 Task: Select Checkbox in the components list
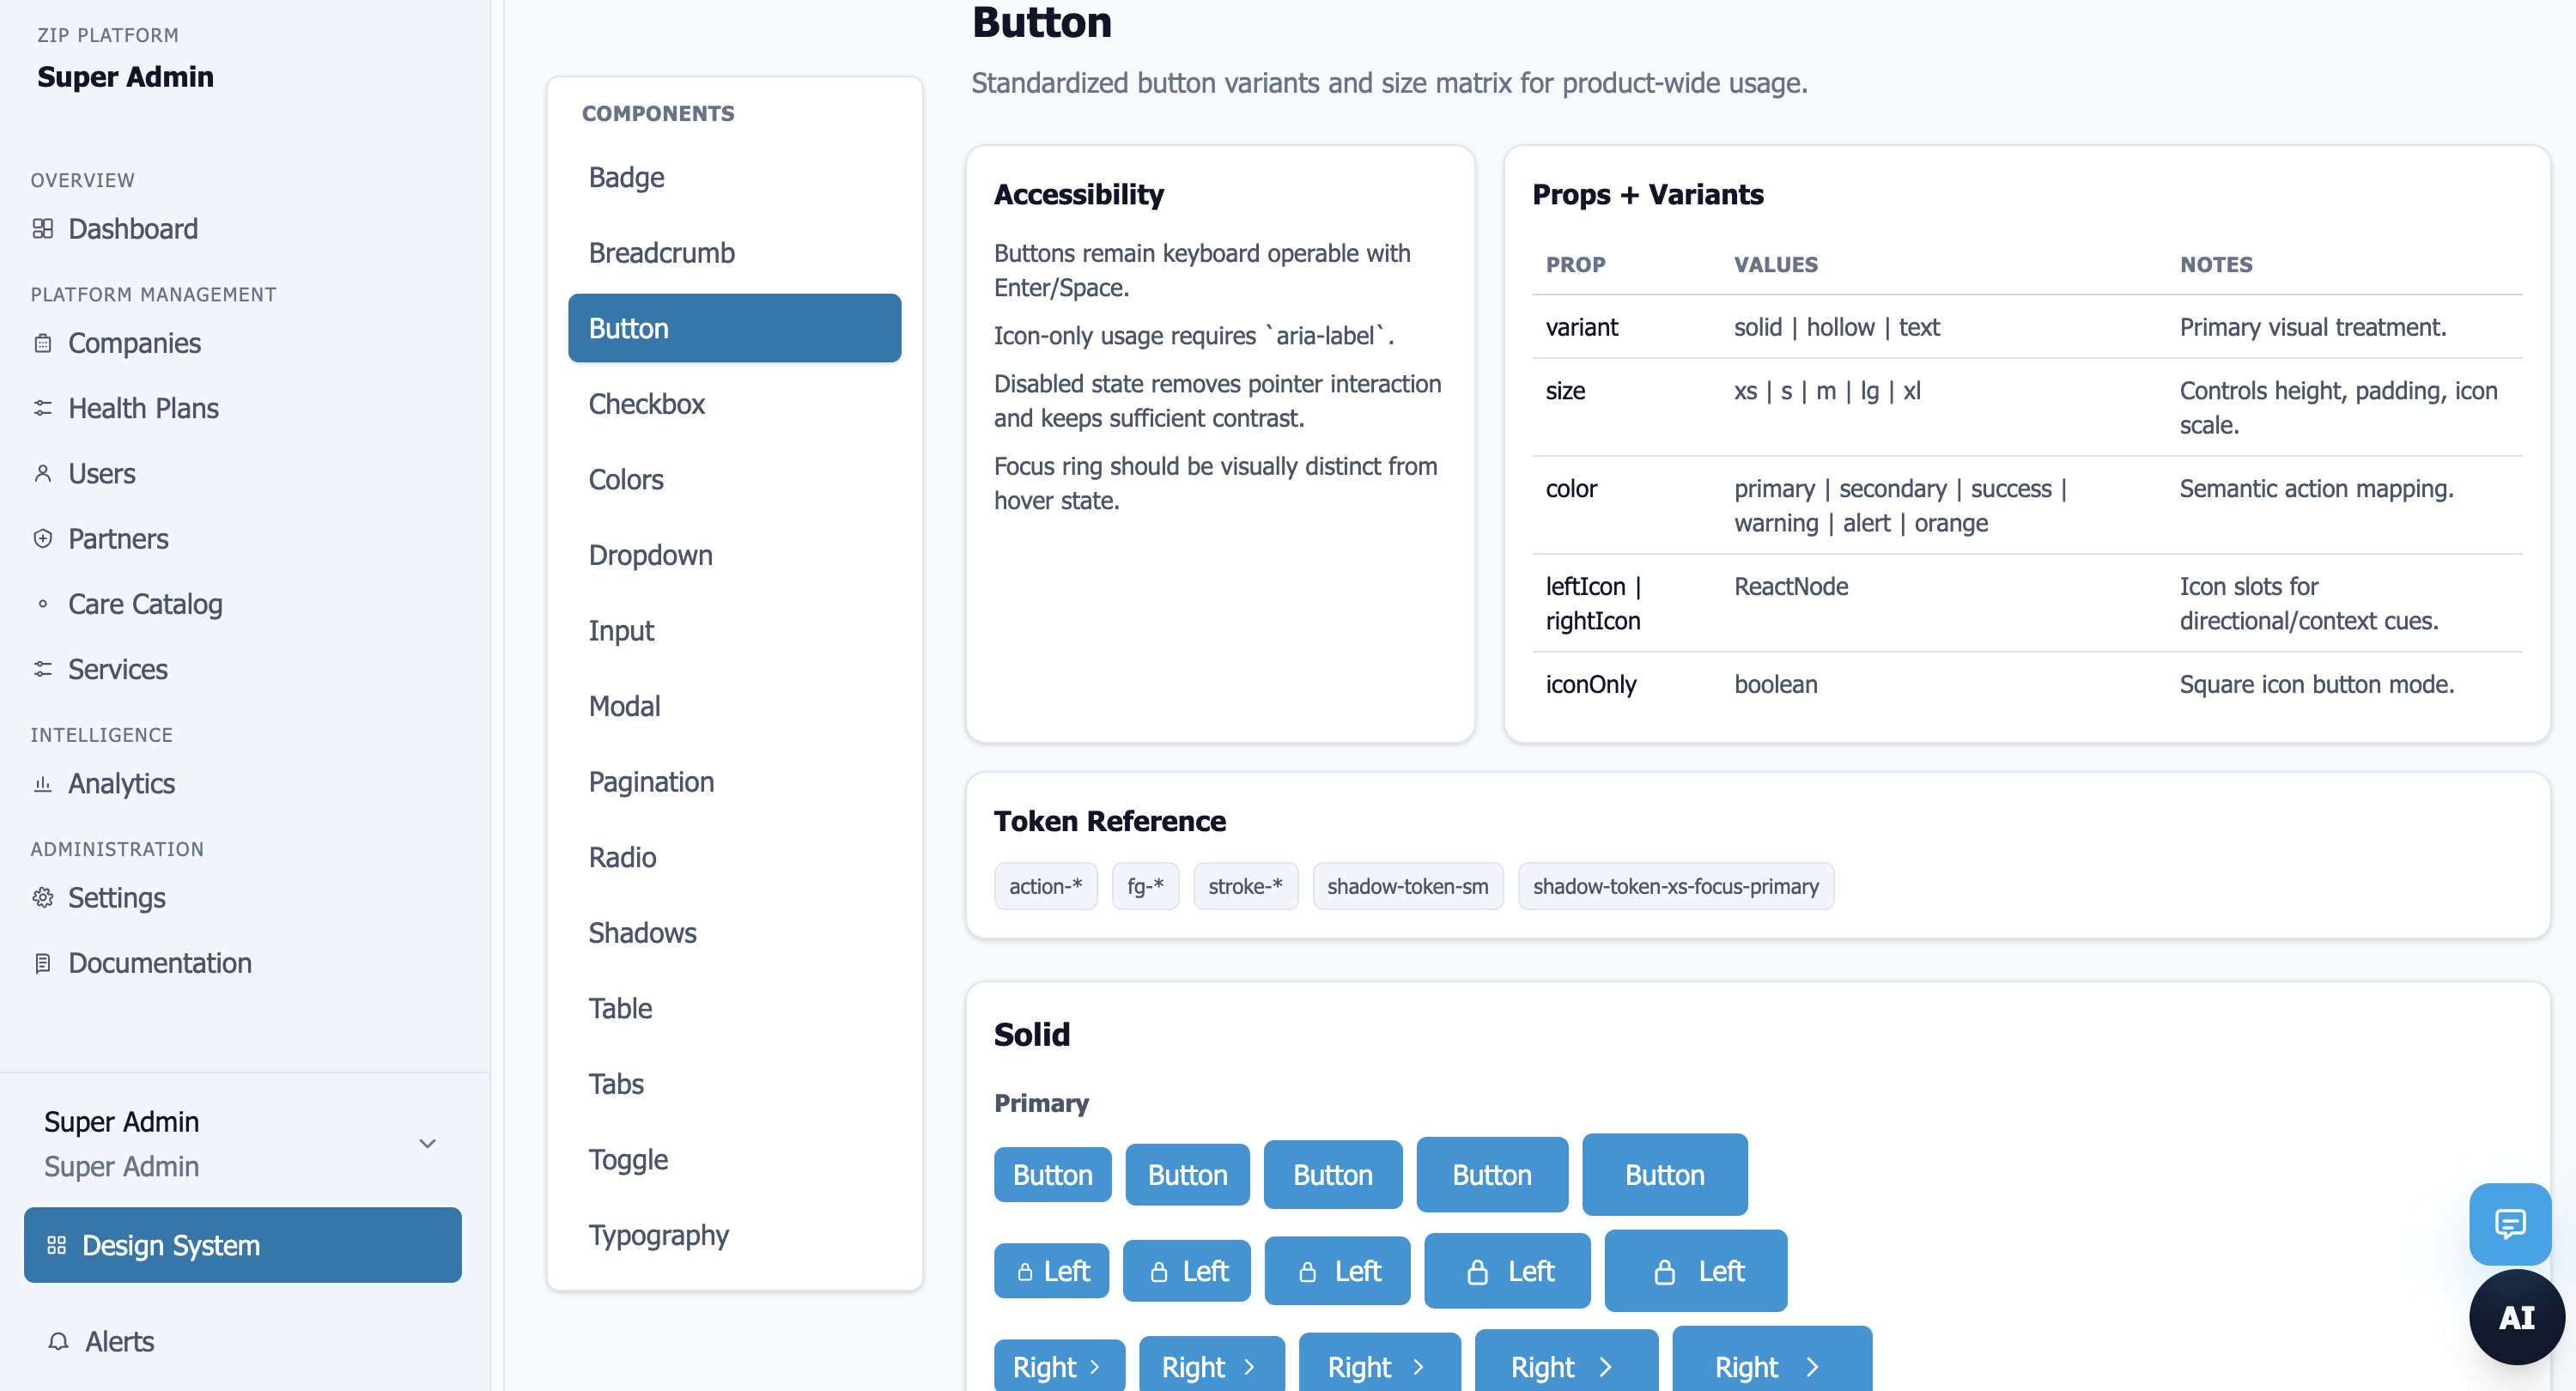[x=646, y=404]
